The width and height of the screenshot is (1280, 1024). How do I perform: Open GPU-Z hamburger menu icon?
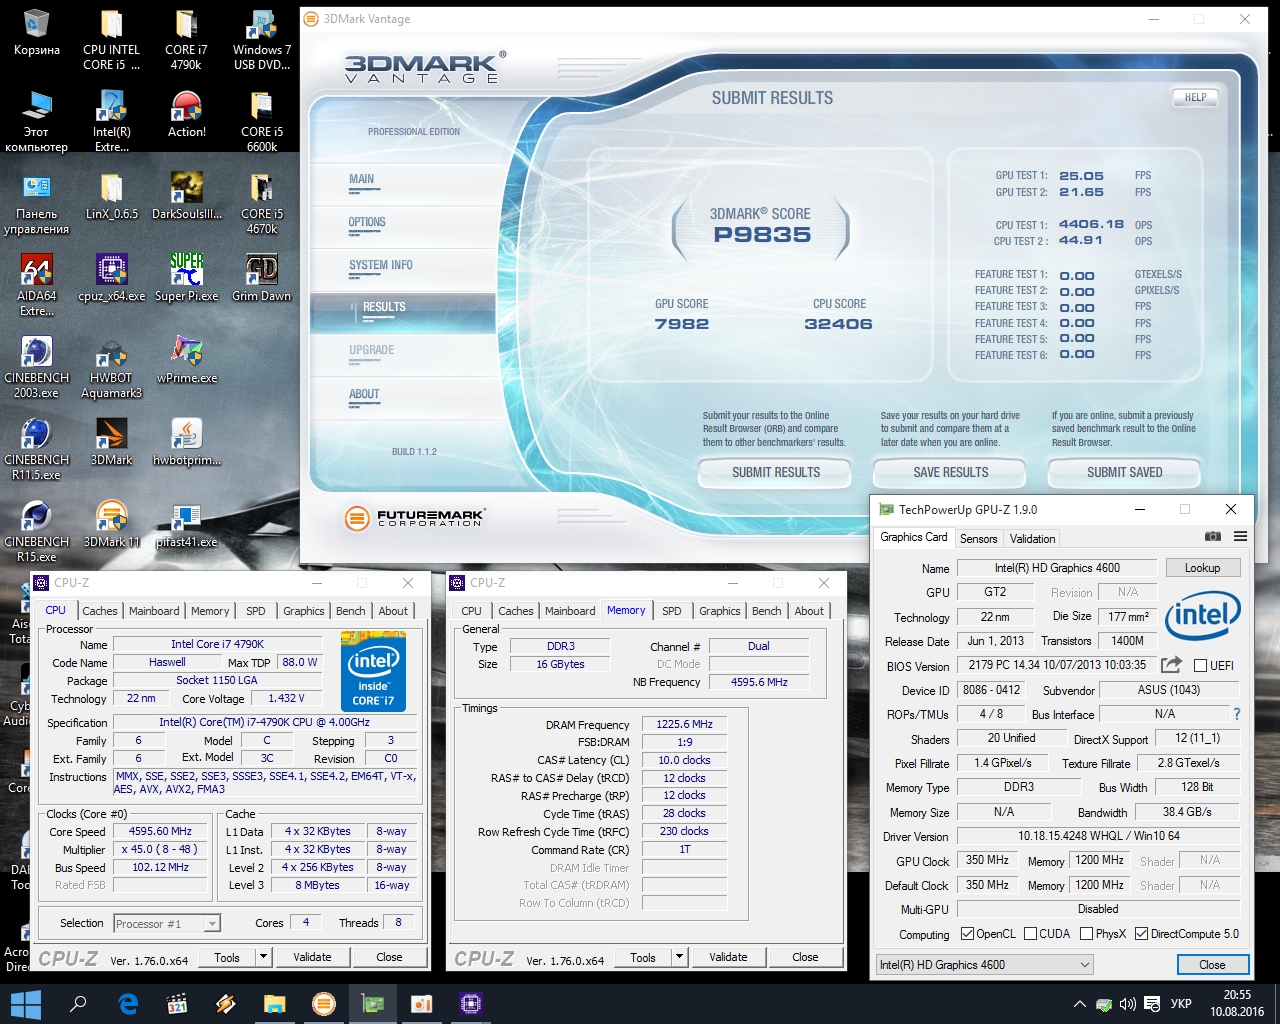pyautogui.click(x=1240, y=537)
